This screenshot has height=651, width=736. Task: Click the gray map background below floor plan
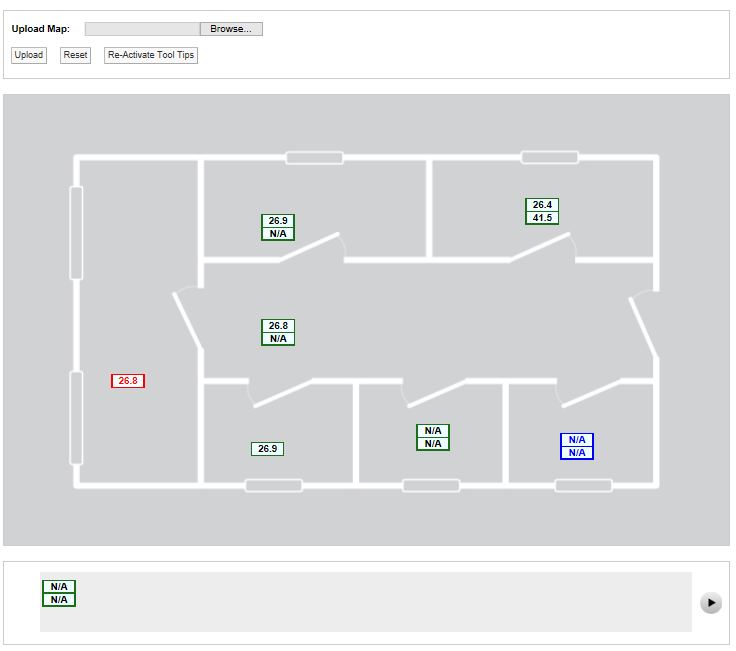point(370,518)
